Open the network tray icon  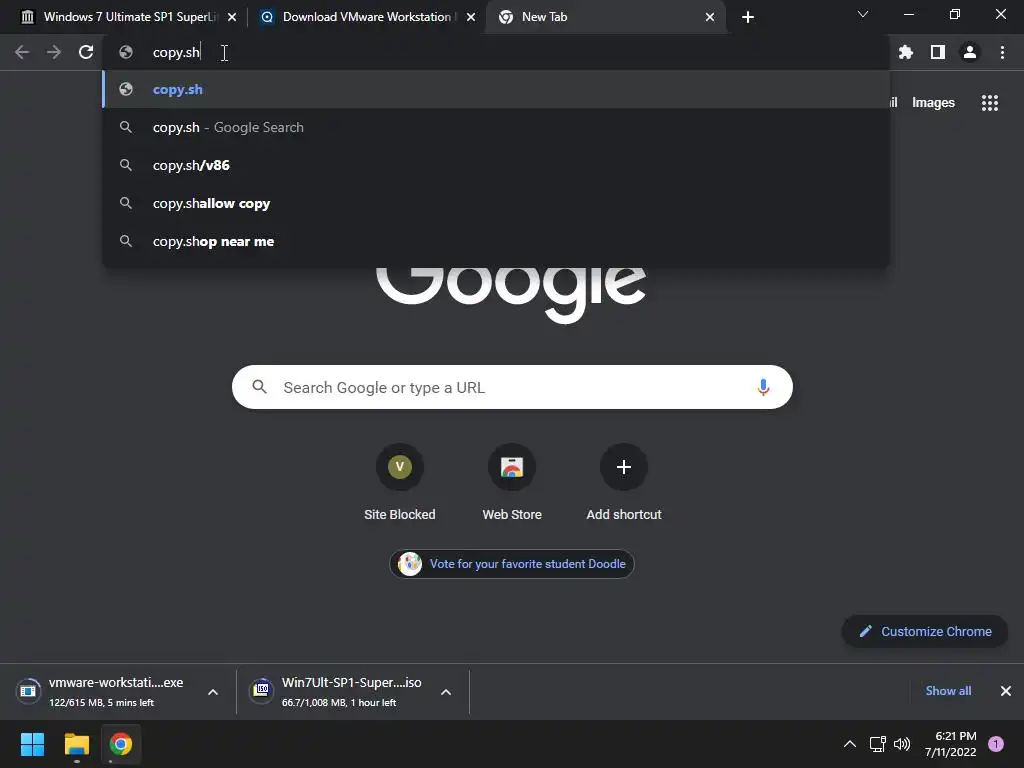[x=878, y=744]
